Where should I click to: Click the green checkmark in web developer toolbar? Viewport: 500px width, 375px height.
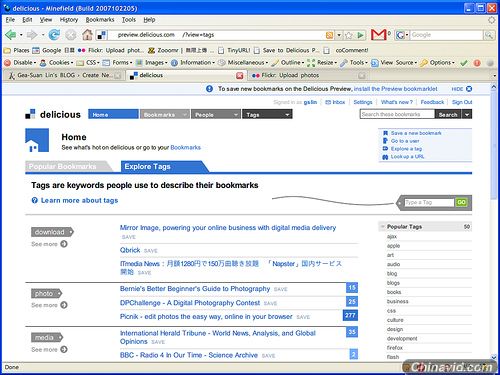coord(464,63)
